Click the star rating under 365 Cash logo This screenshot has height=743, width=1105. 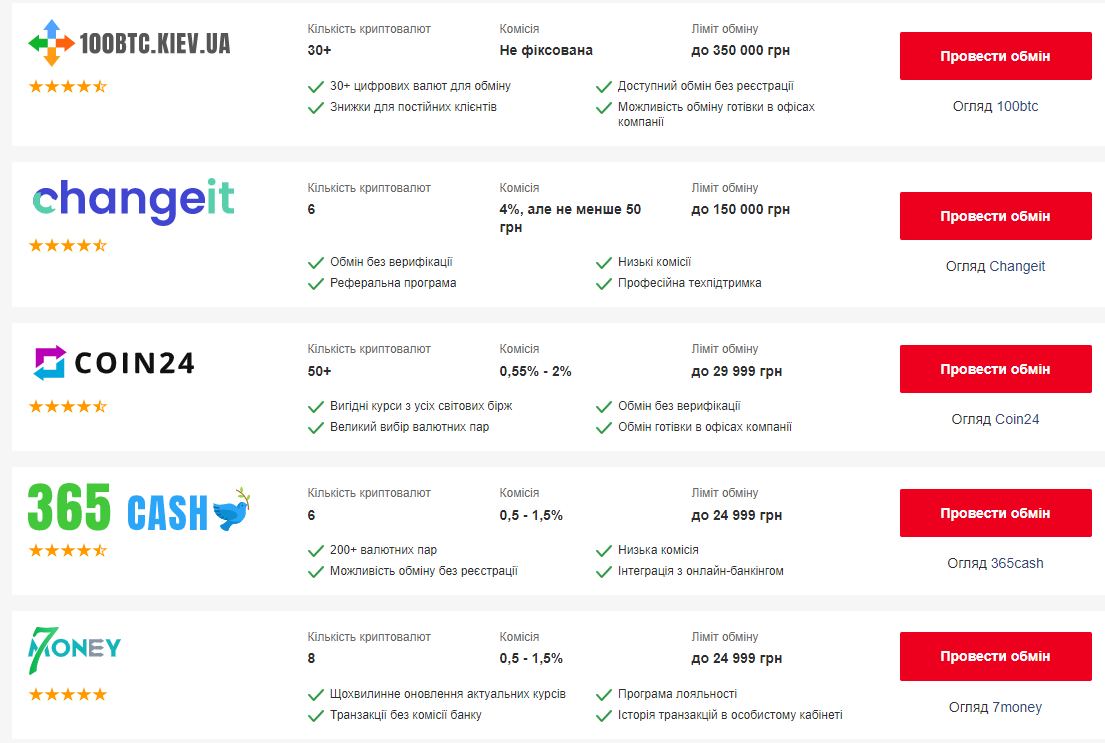68,551
